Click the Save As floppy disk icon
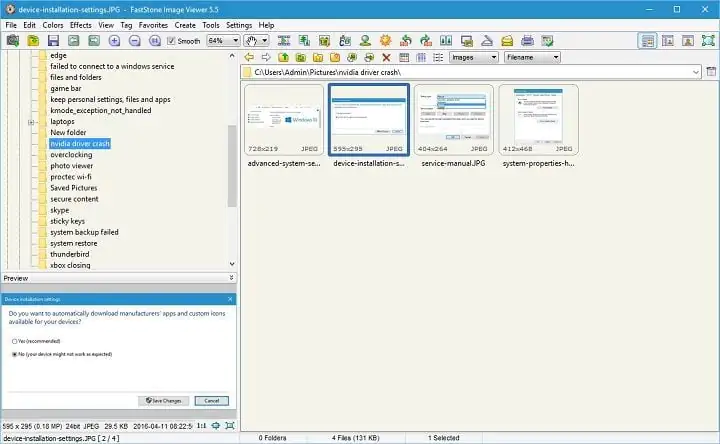This screenshot has width=720, height=444. 53,41
